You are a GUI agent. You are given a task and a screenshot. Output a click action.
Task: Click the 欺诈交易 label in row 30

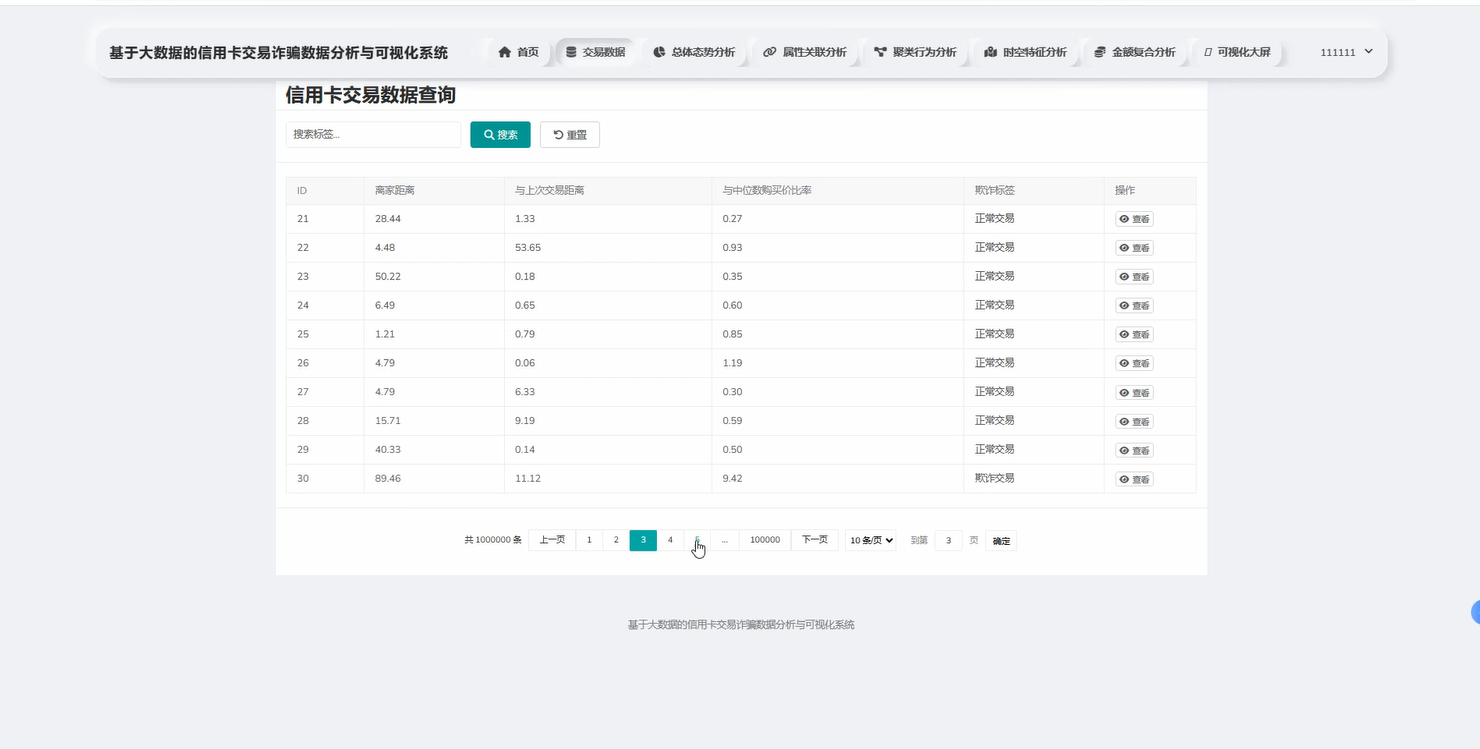pos(995,479)
